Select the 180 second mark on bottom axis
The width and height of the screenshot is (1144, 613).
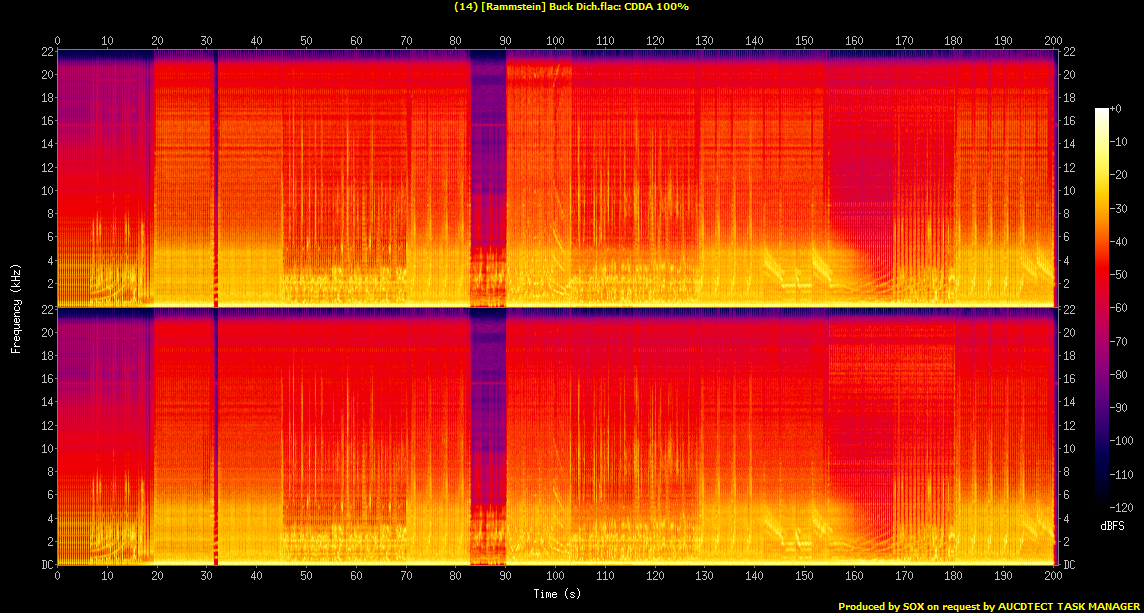click(x=954, y=577)
